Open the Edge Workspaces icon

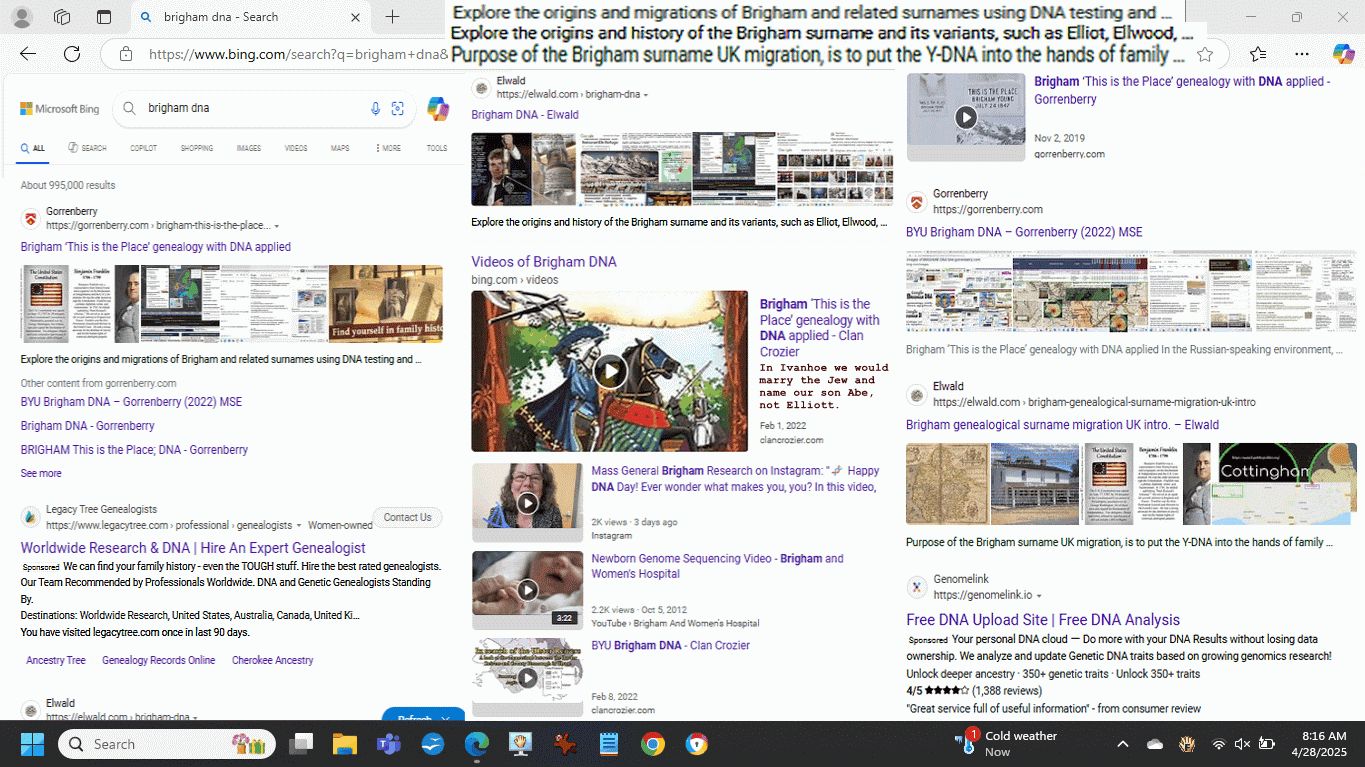[62, 17]
